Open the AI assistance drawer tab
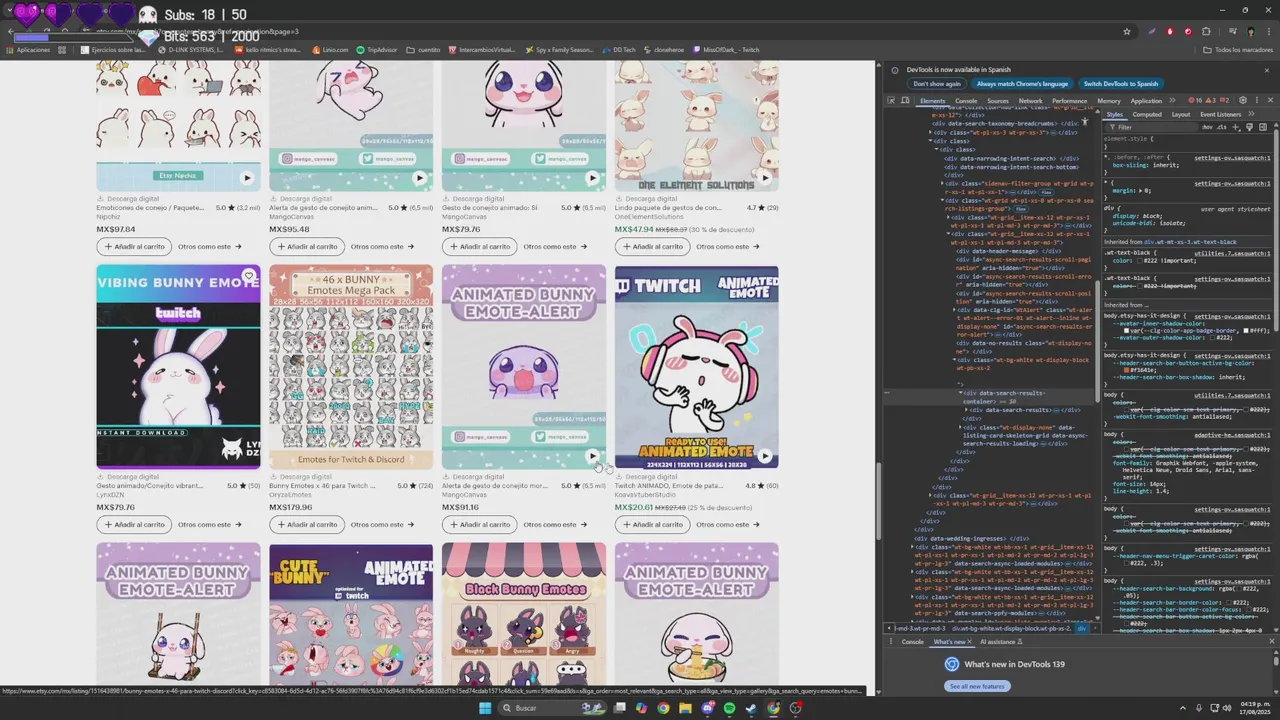Image resolution: width=1280 pixels, height=720 pixels. (1000, 641)
